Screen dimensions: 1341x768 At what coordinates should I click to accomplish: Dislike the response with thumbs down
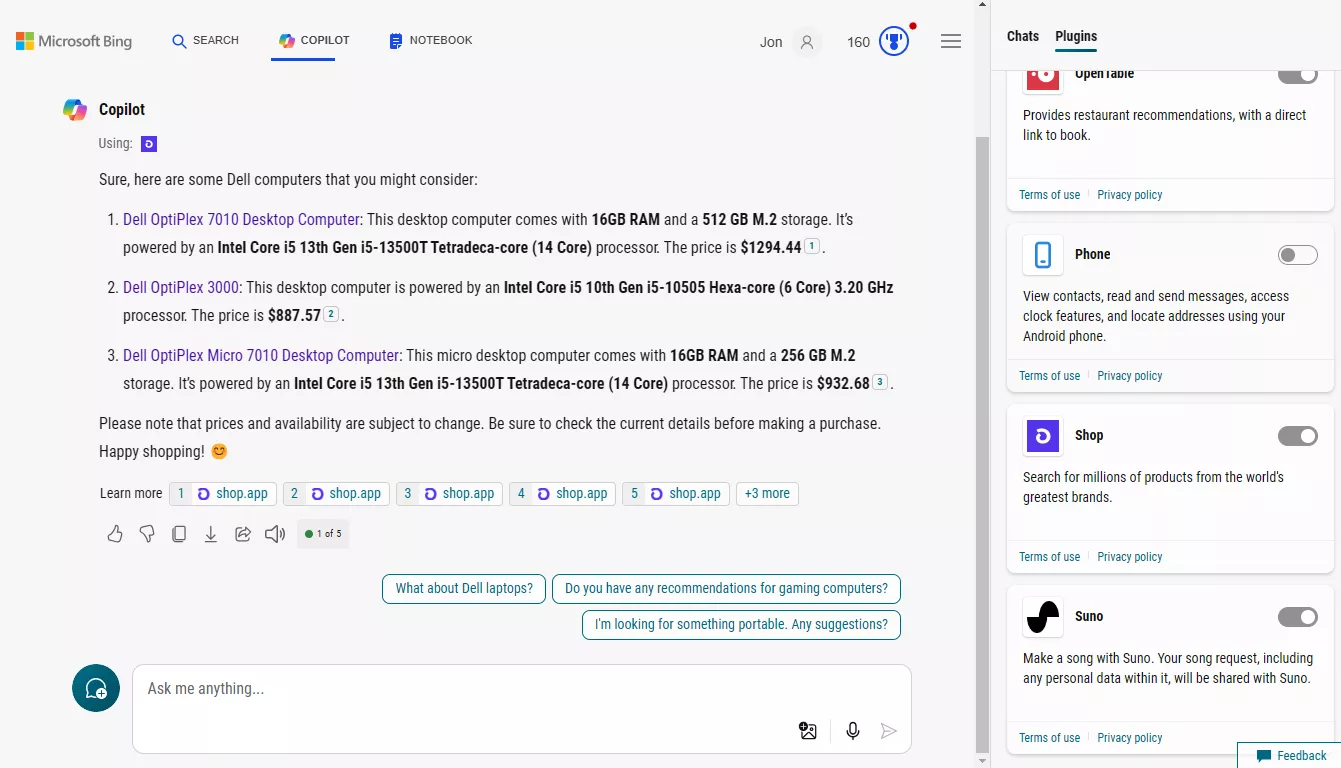click(x=147, y=534)
